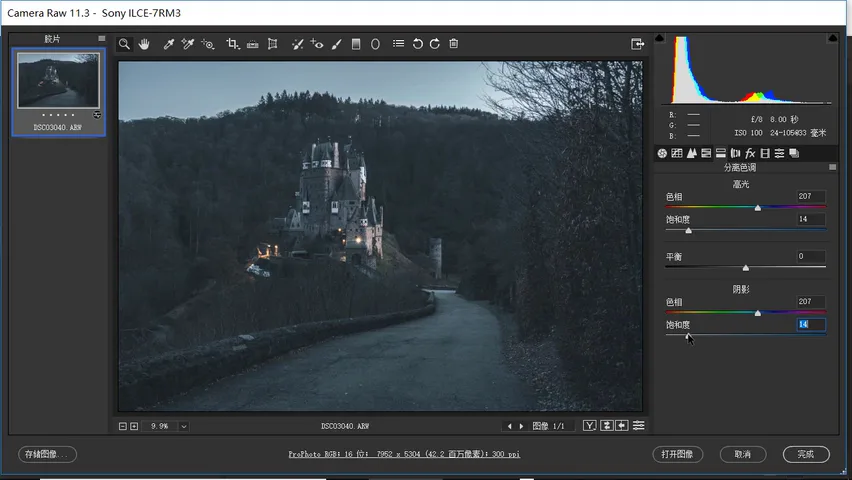Toggle between current and default settings
This screenshot has height=480, width=852.
point(639,426)
